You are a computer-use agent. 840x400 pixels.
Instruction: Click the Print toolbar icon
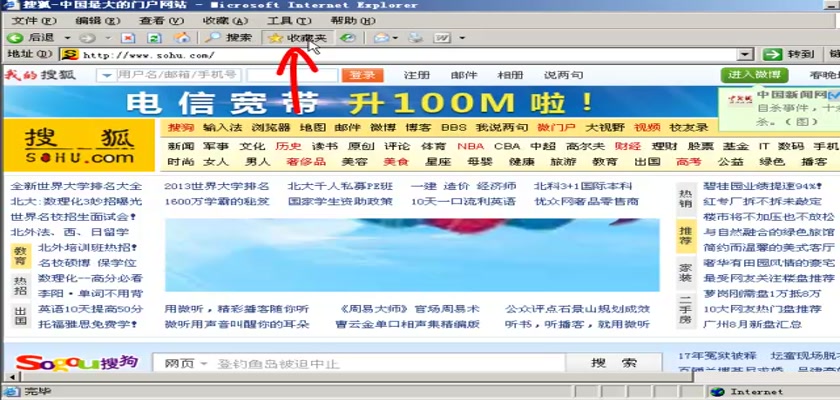pyautogui.click(x=416, y=38)
